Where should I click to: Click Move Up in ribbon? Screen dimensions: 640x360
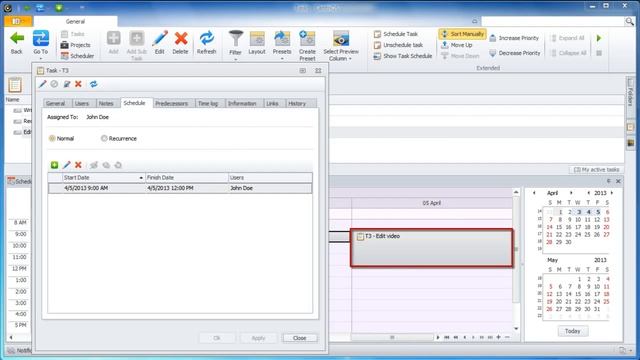pyautogui.click(x=457, y=45)
